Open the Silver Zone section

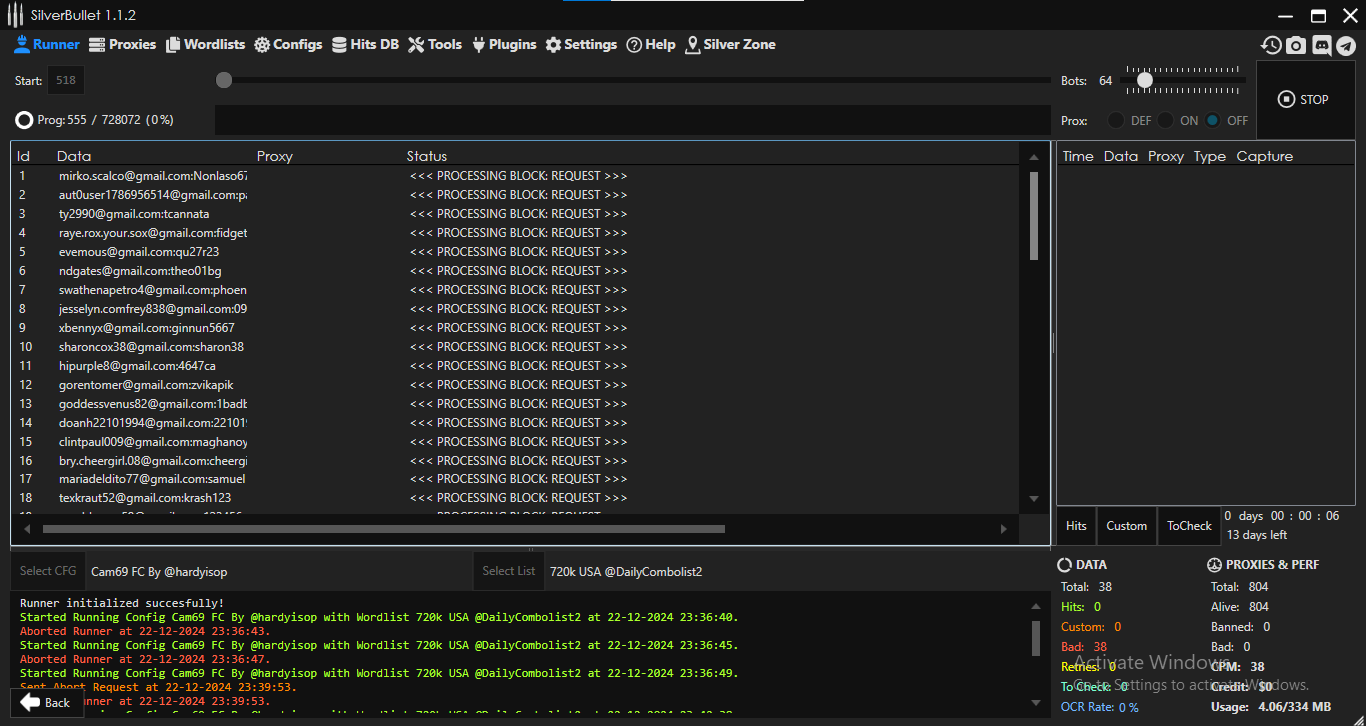click(x=730, y=44)
